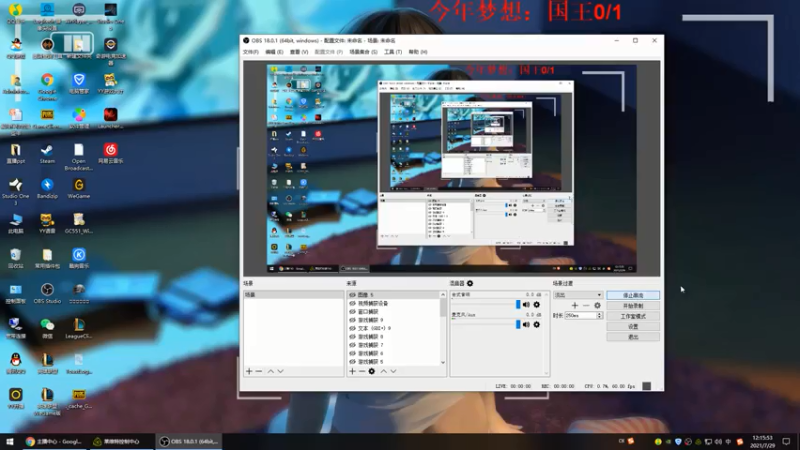Viewport: 800px width, 450px height.
Task: Expand the scene transition type dropdown
Action: pyautogui.click(x=578, y=295)
